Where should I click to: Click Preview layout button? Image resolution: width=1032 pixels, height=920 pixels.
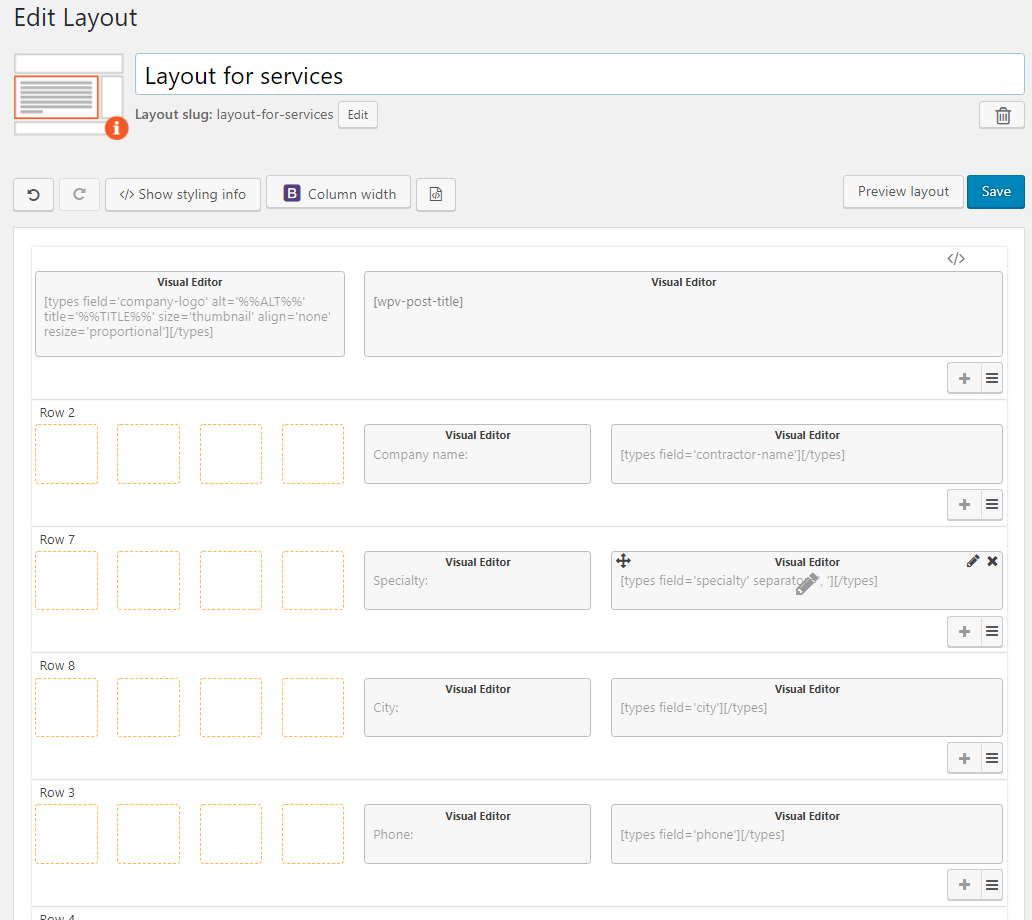click(x=903, y=192)
